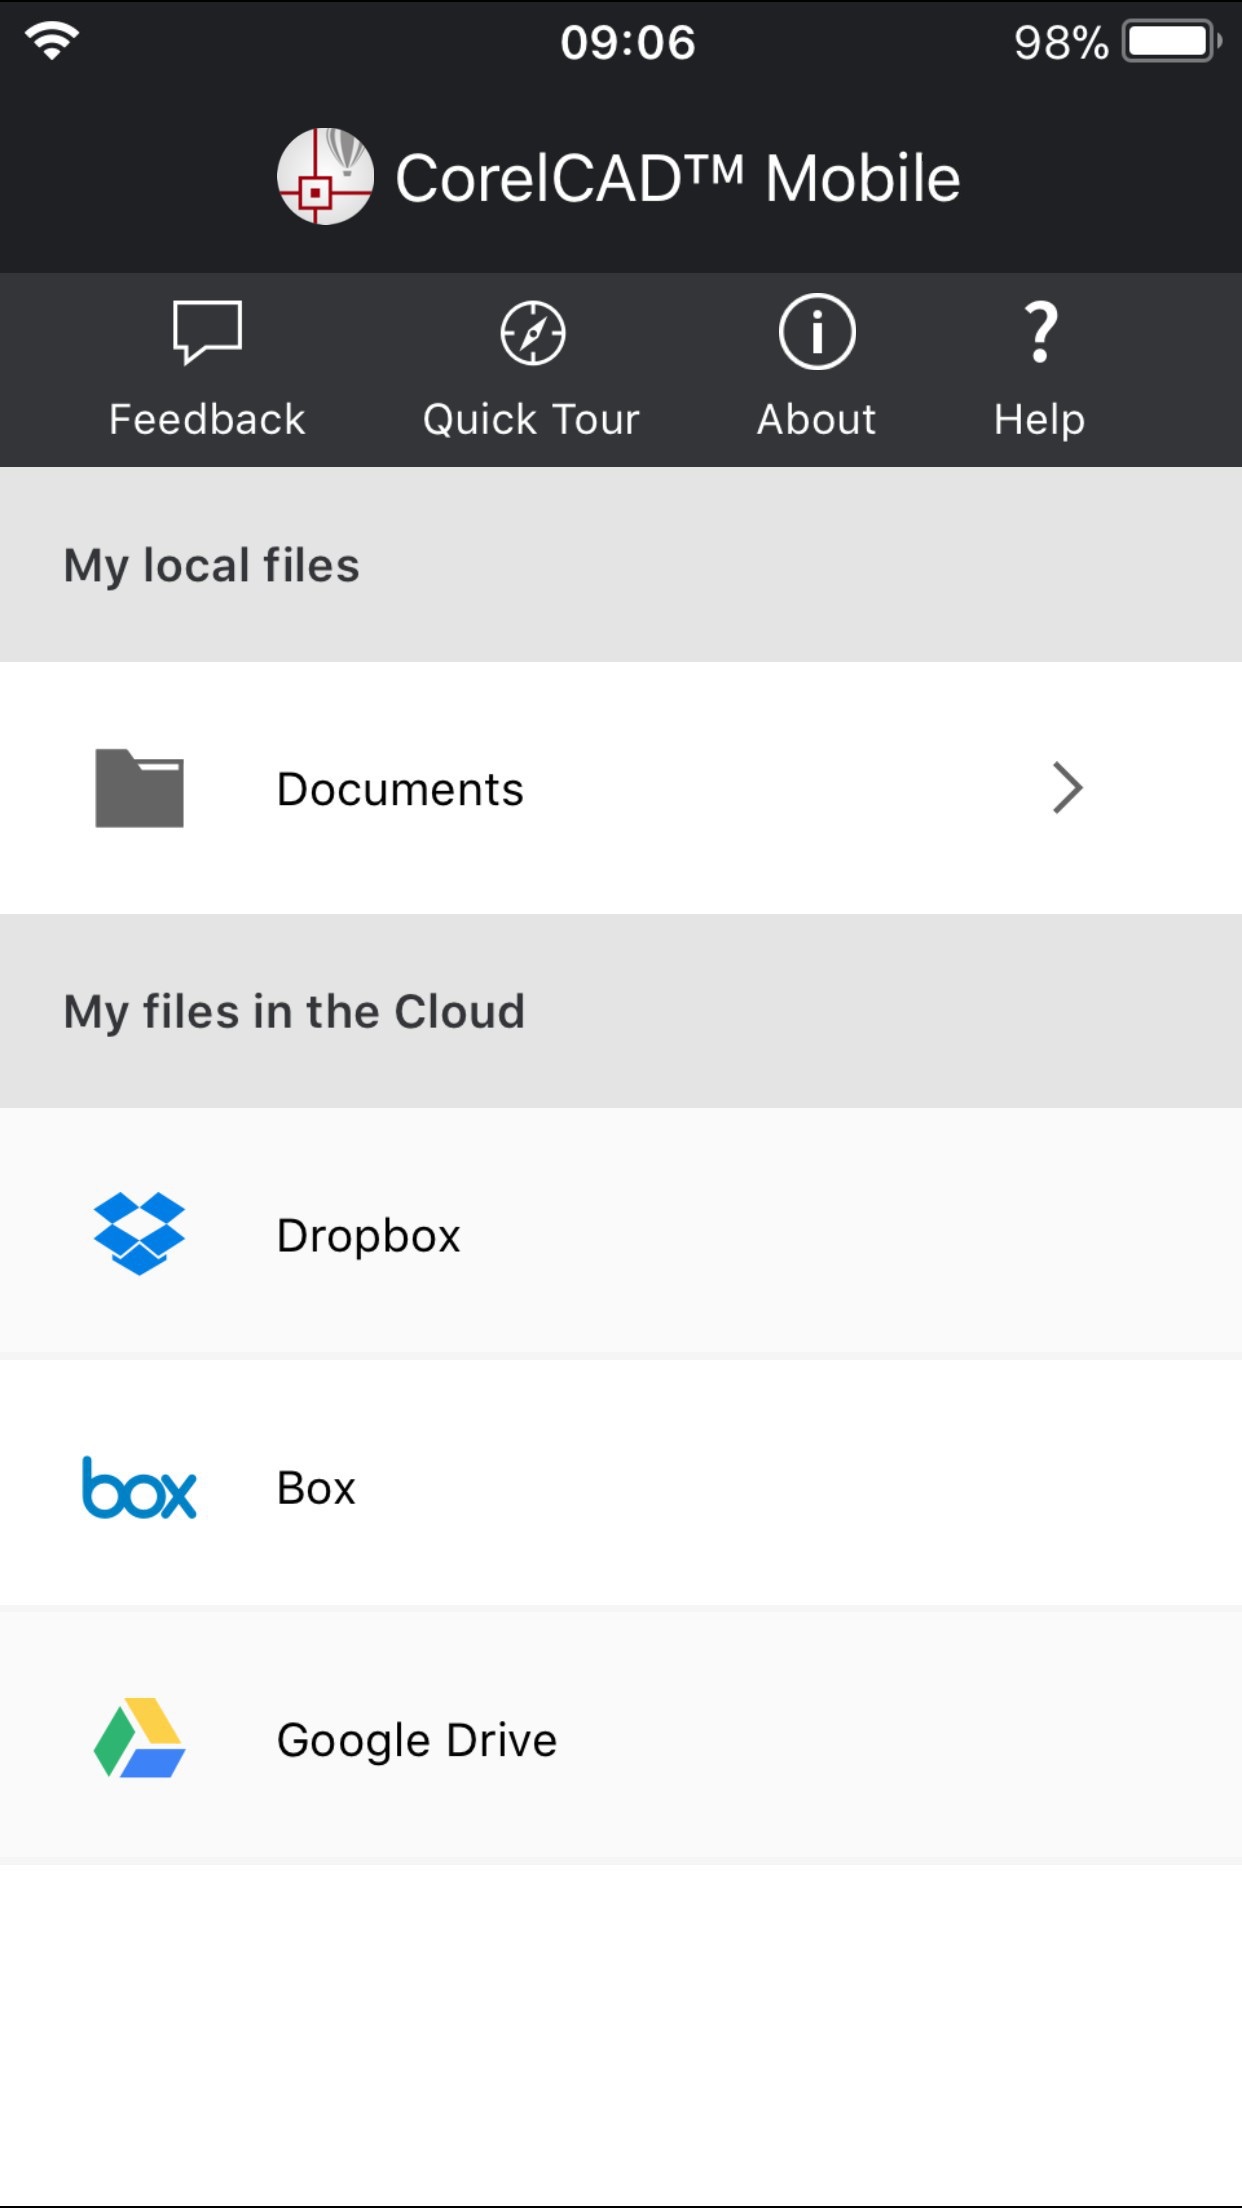The width and height of the screenshot is (1242, 2208).
Task: Open the Help question mark icon
Action: (1041, 332)
